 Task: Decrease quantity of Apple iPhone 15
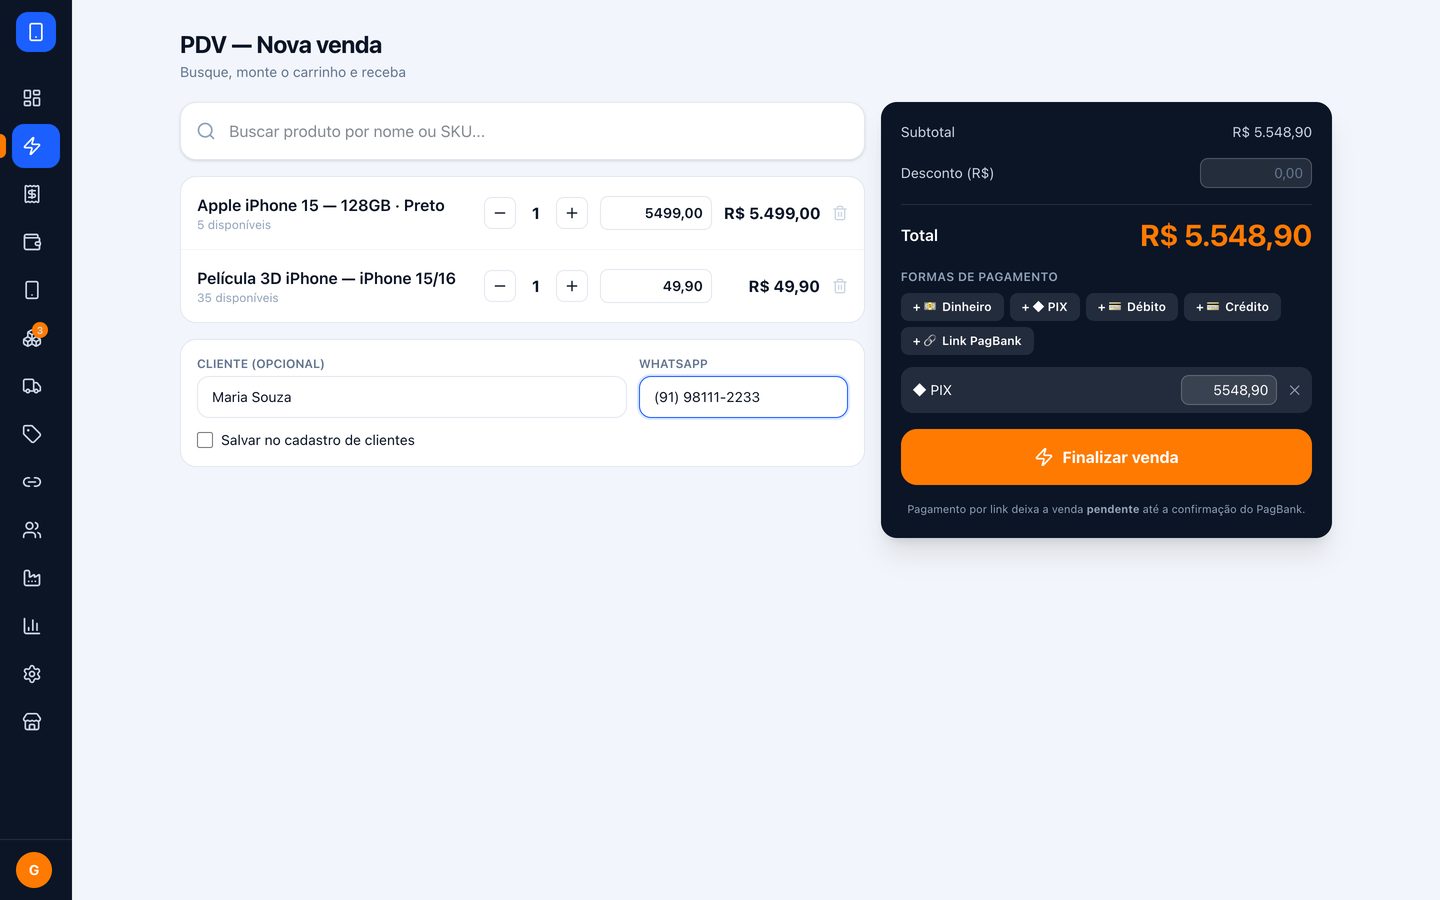click(x=500, y=213)
